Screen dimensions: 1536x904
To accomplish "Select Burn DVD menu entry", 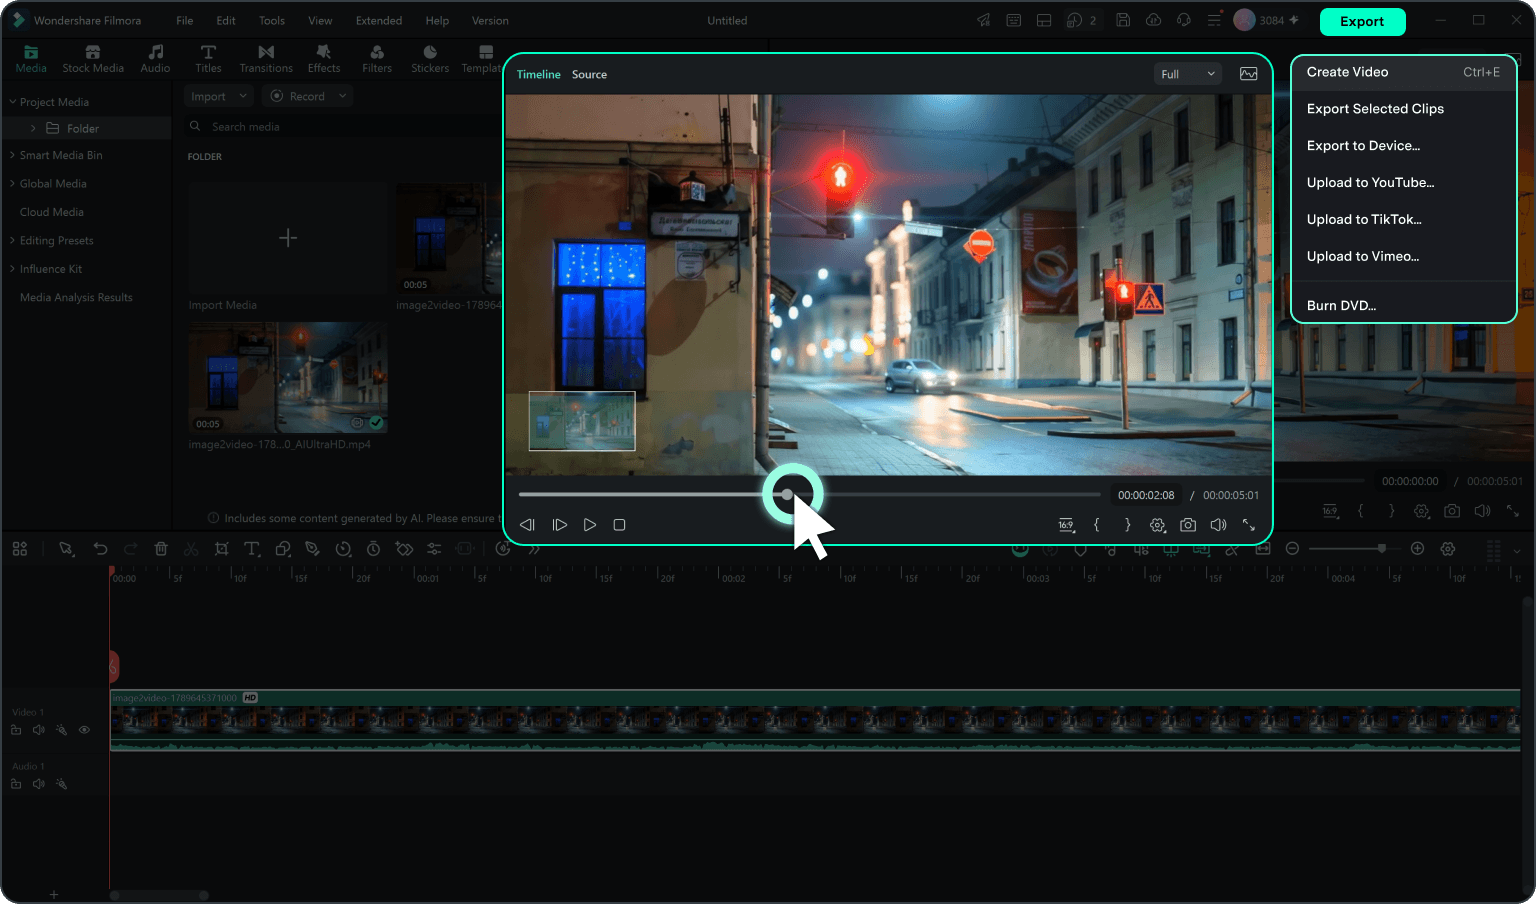I will (x=1403, y=306).
